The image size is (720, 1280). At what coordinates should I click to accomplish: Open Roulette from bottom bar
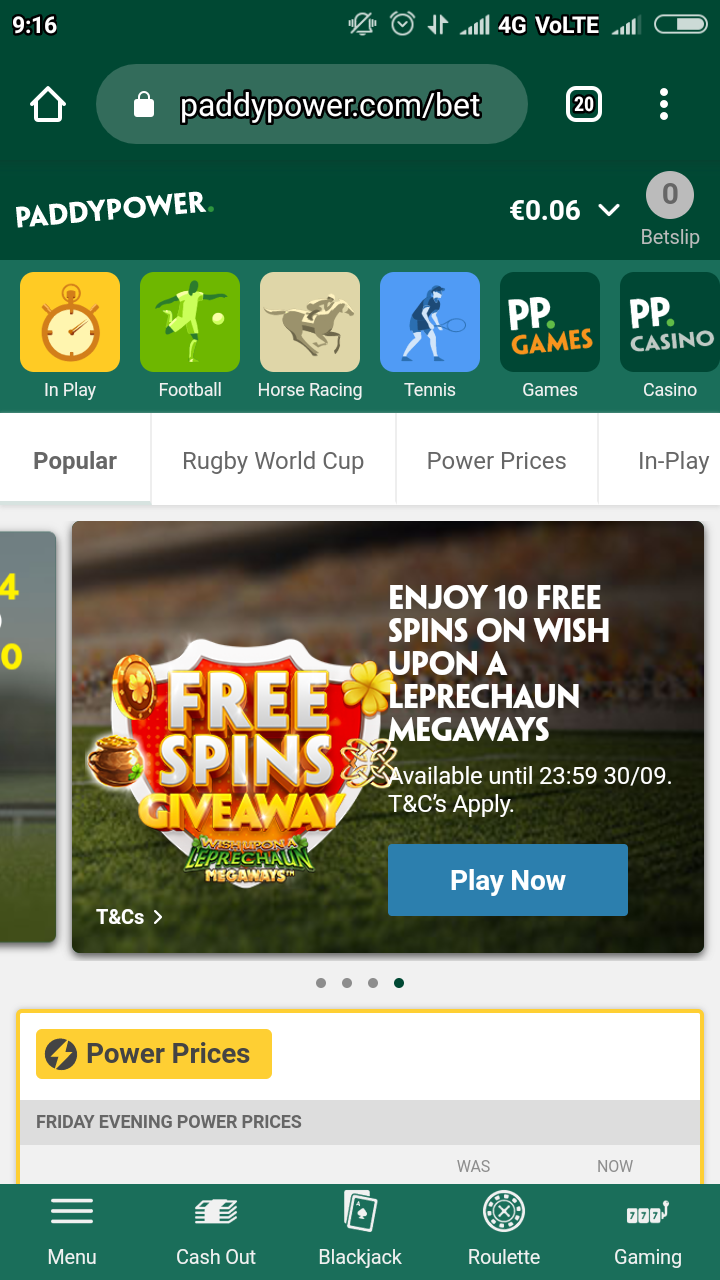504,1232
